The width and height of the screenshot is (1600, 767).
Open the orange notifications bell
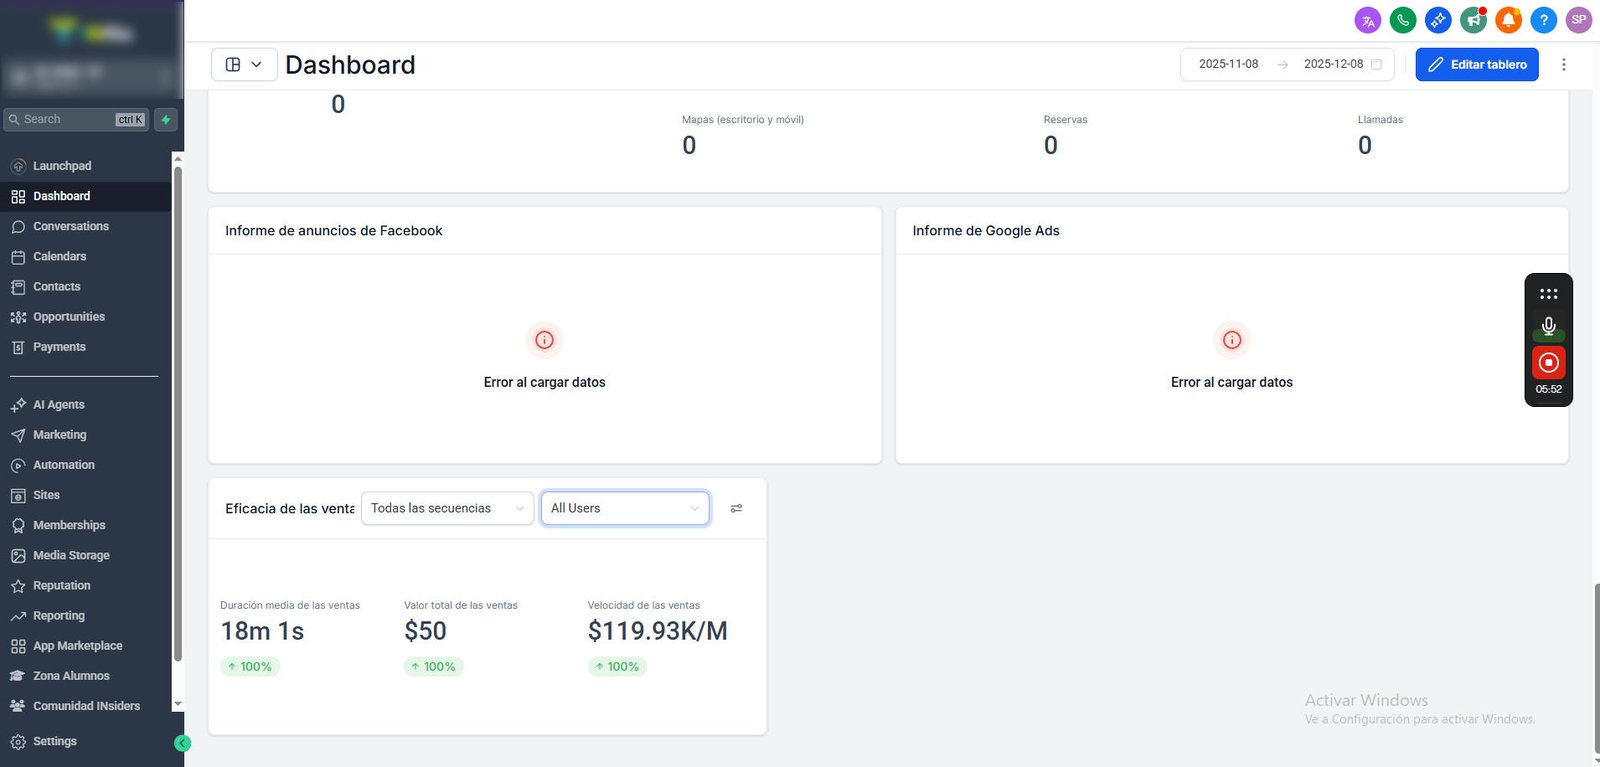(x=1509, y=20)
